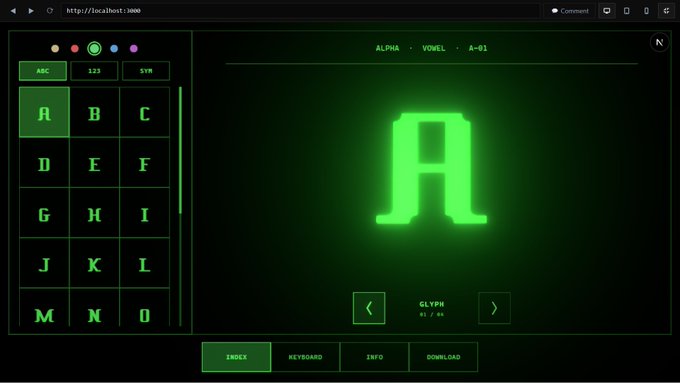This screenshot has width=680, height=383.
Task: Click the VOWEL label in header
Action: [x=434, y=48]
